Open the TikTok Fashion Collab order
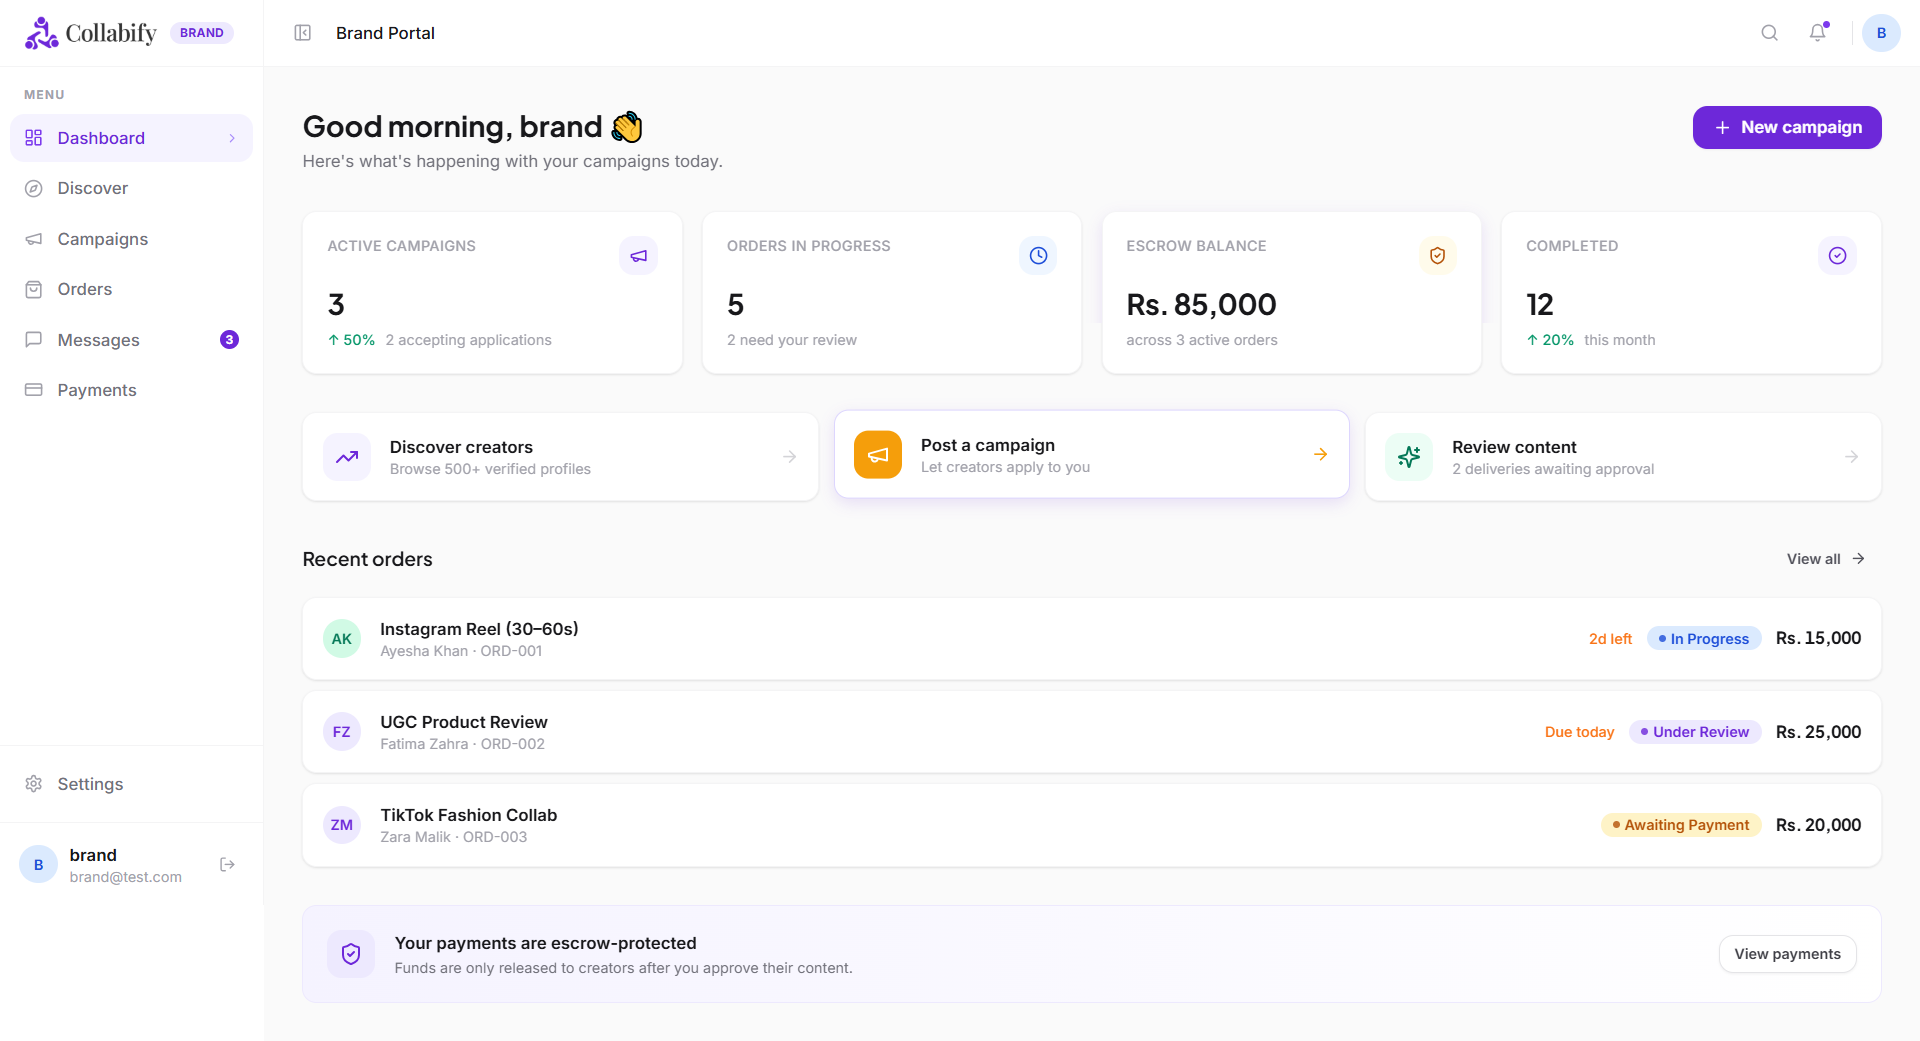1920x1041 pixels. (1092, 825)
